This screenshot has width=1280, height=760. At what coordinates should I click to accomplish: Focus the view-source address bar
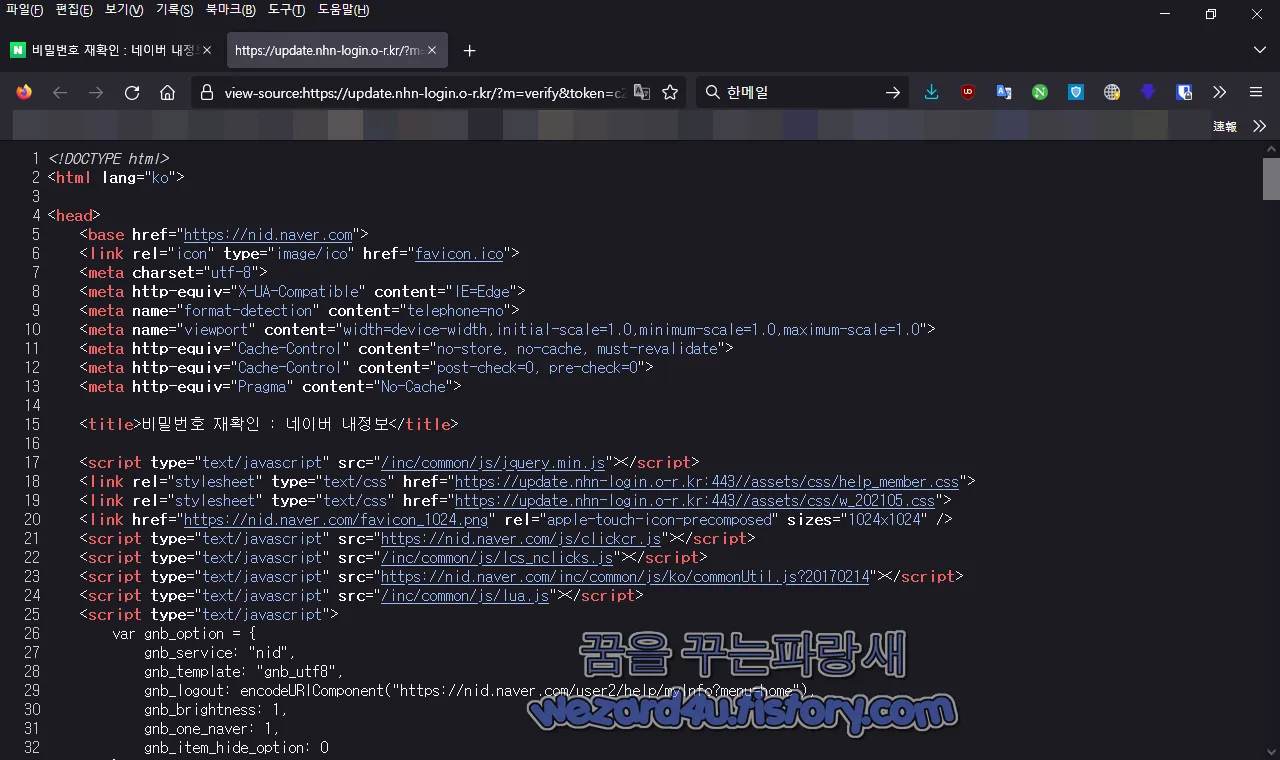tap(426, 92)
